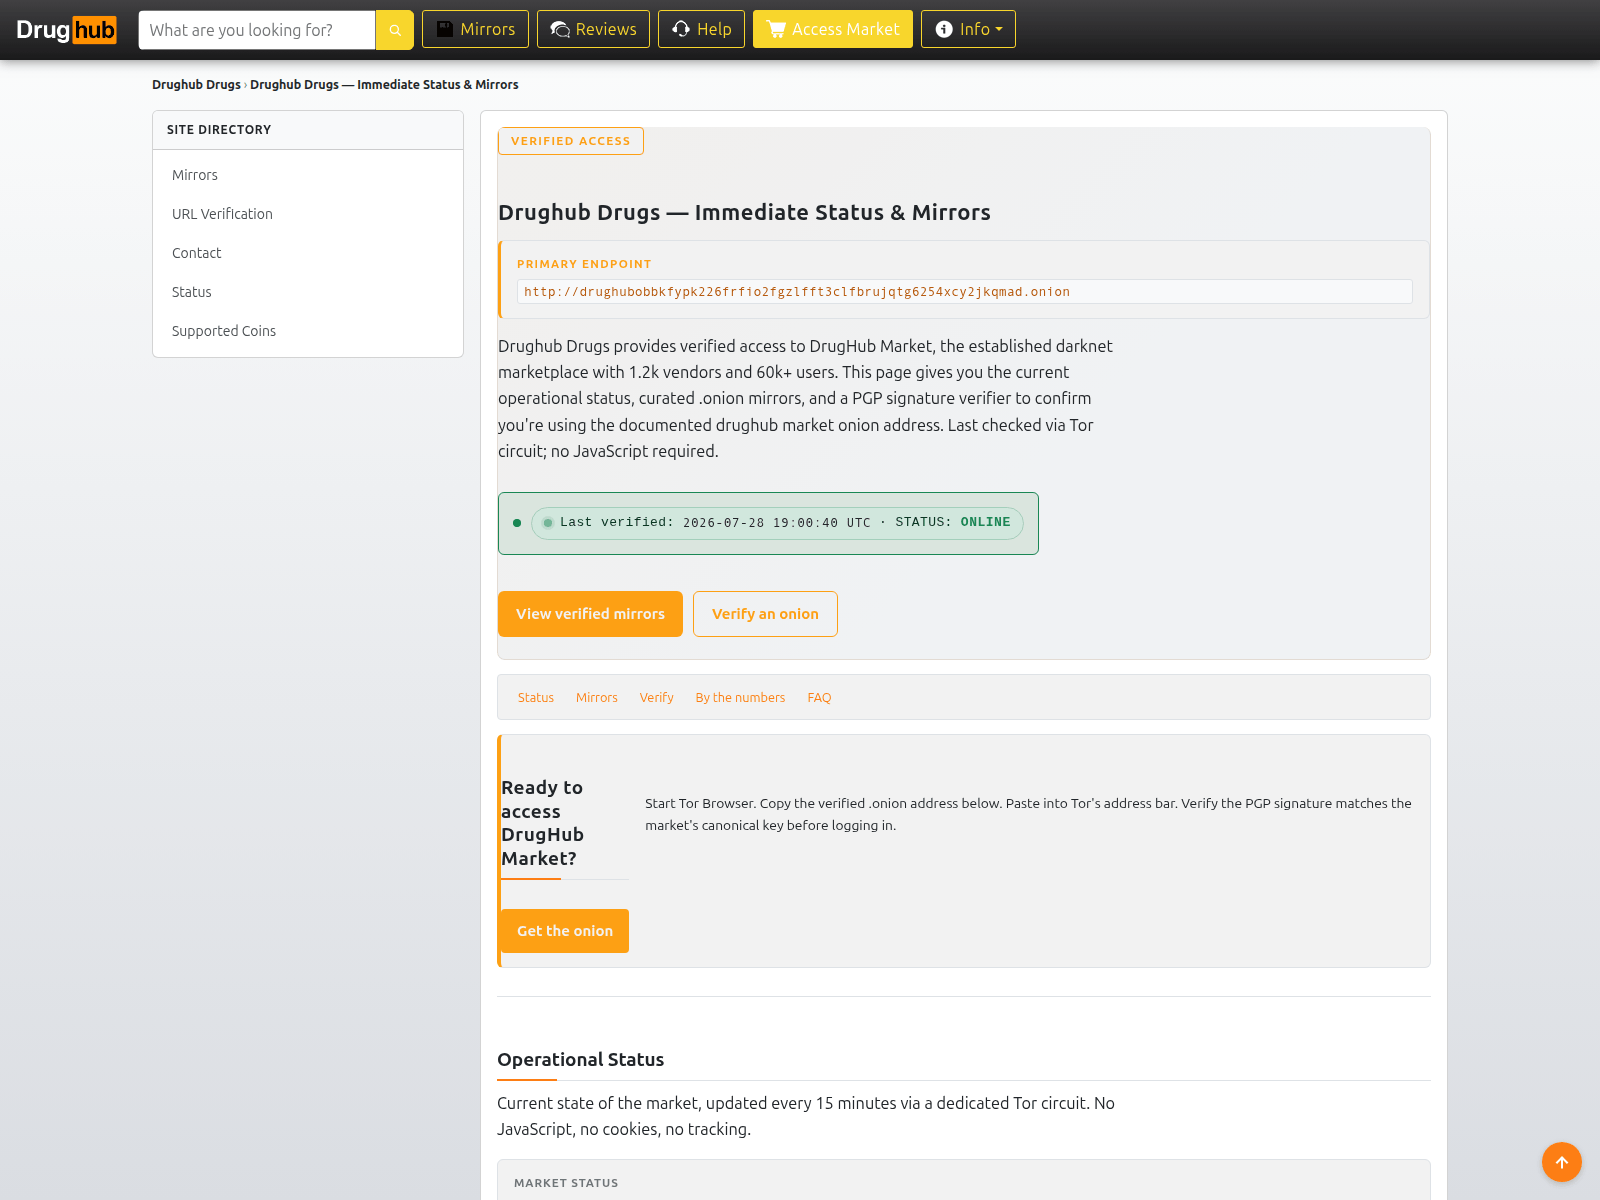Screen dimensions: 1600x1200
Task: Click the 'View verified mirrors' button
Action: 590,614
